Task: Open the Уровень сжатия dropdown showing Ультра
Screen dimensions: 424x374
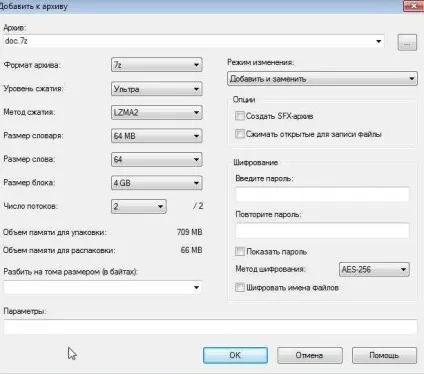Action: [156, 89]
